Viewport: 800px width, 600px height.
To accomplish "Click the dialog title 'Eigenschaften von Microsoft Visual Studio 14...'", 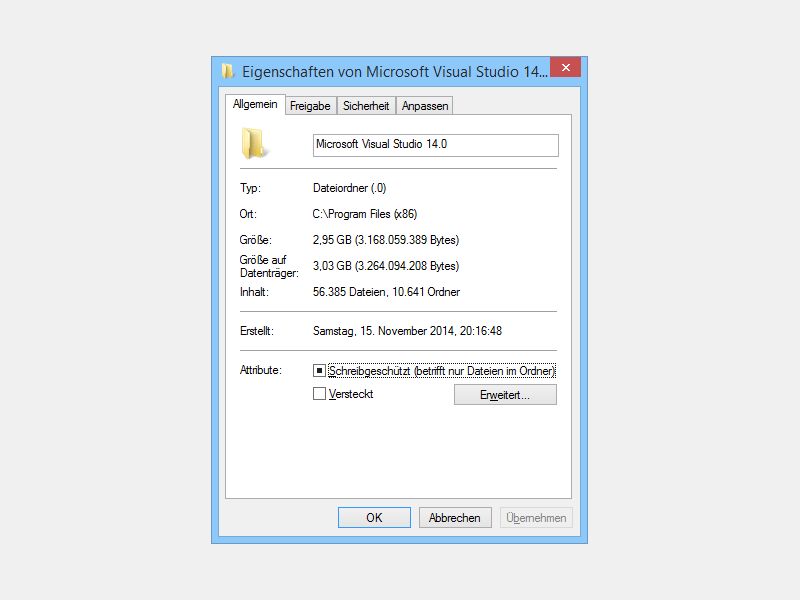I will click(x=395, y=71).
